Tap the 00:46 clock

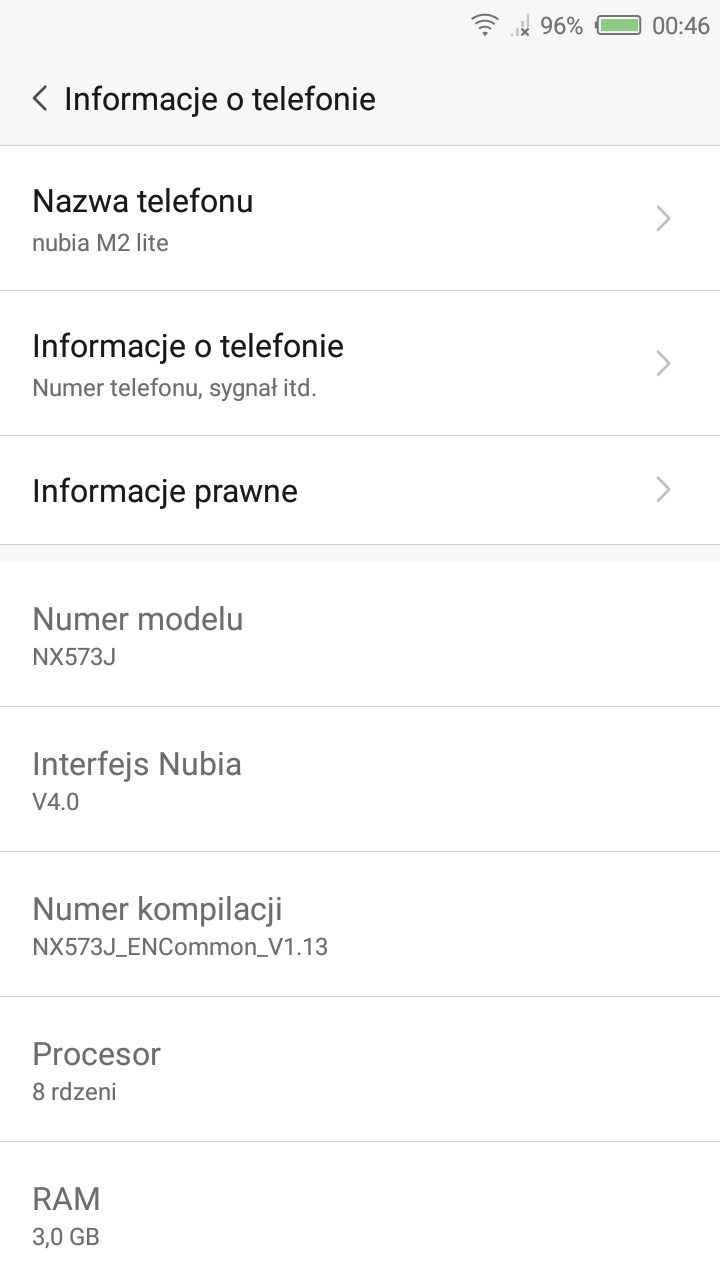[x=680, y=27]
